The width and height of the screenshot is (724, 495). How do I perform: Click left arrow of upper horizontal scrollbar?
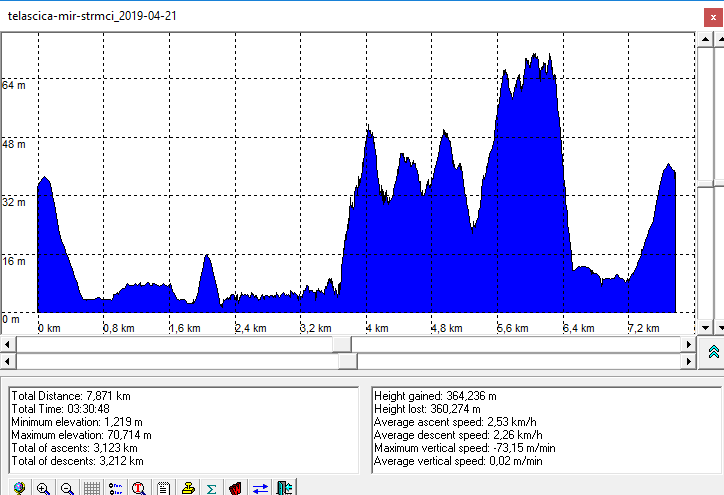tap(8, 343)
